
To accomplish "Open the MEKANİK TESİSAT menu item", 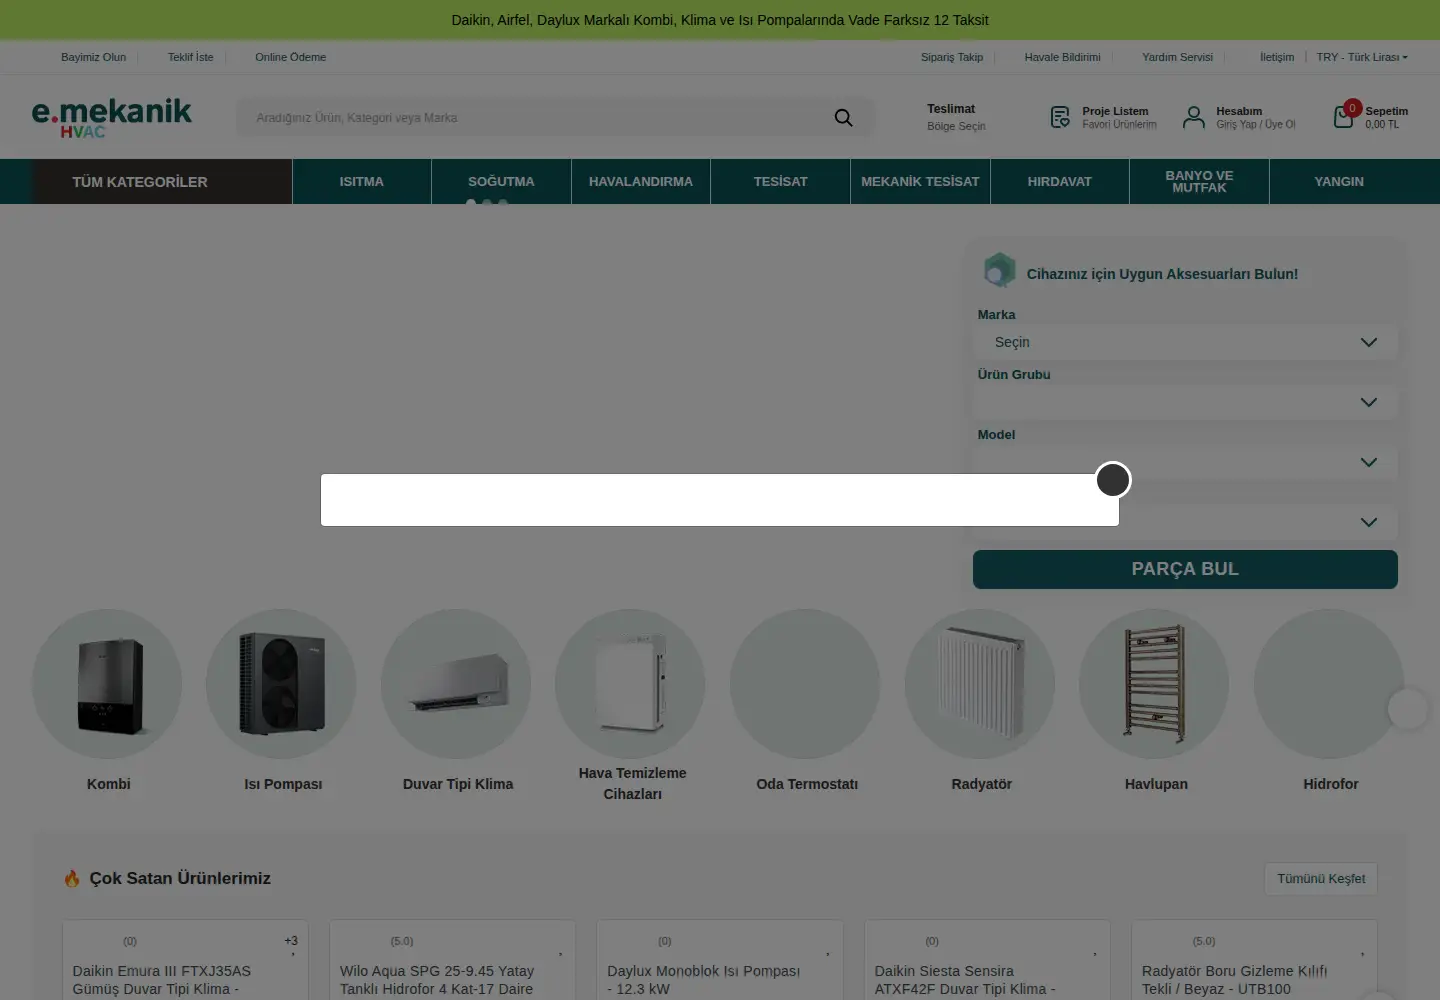I will pyautogui.click(x=920, y=181).
